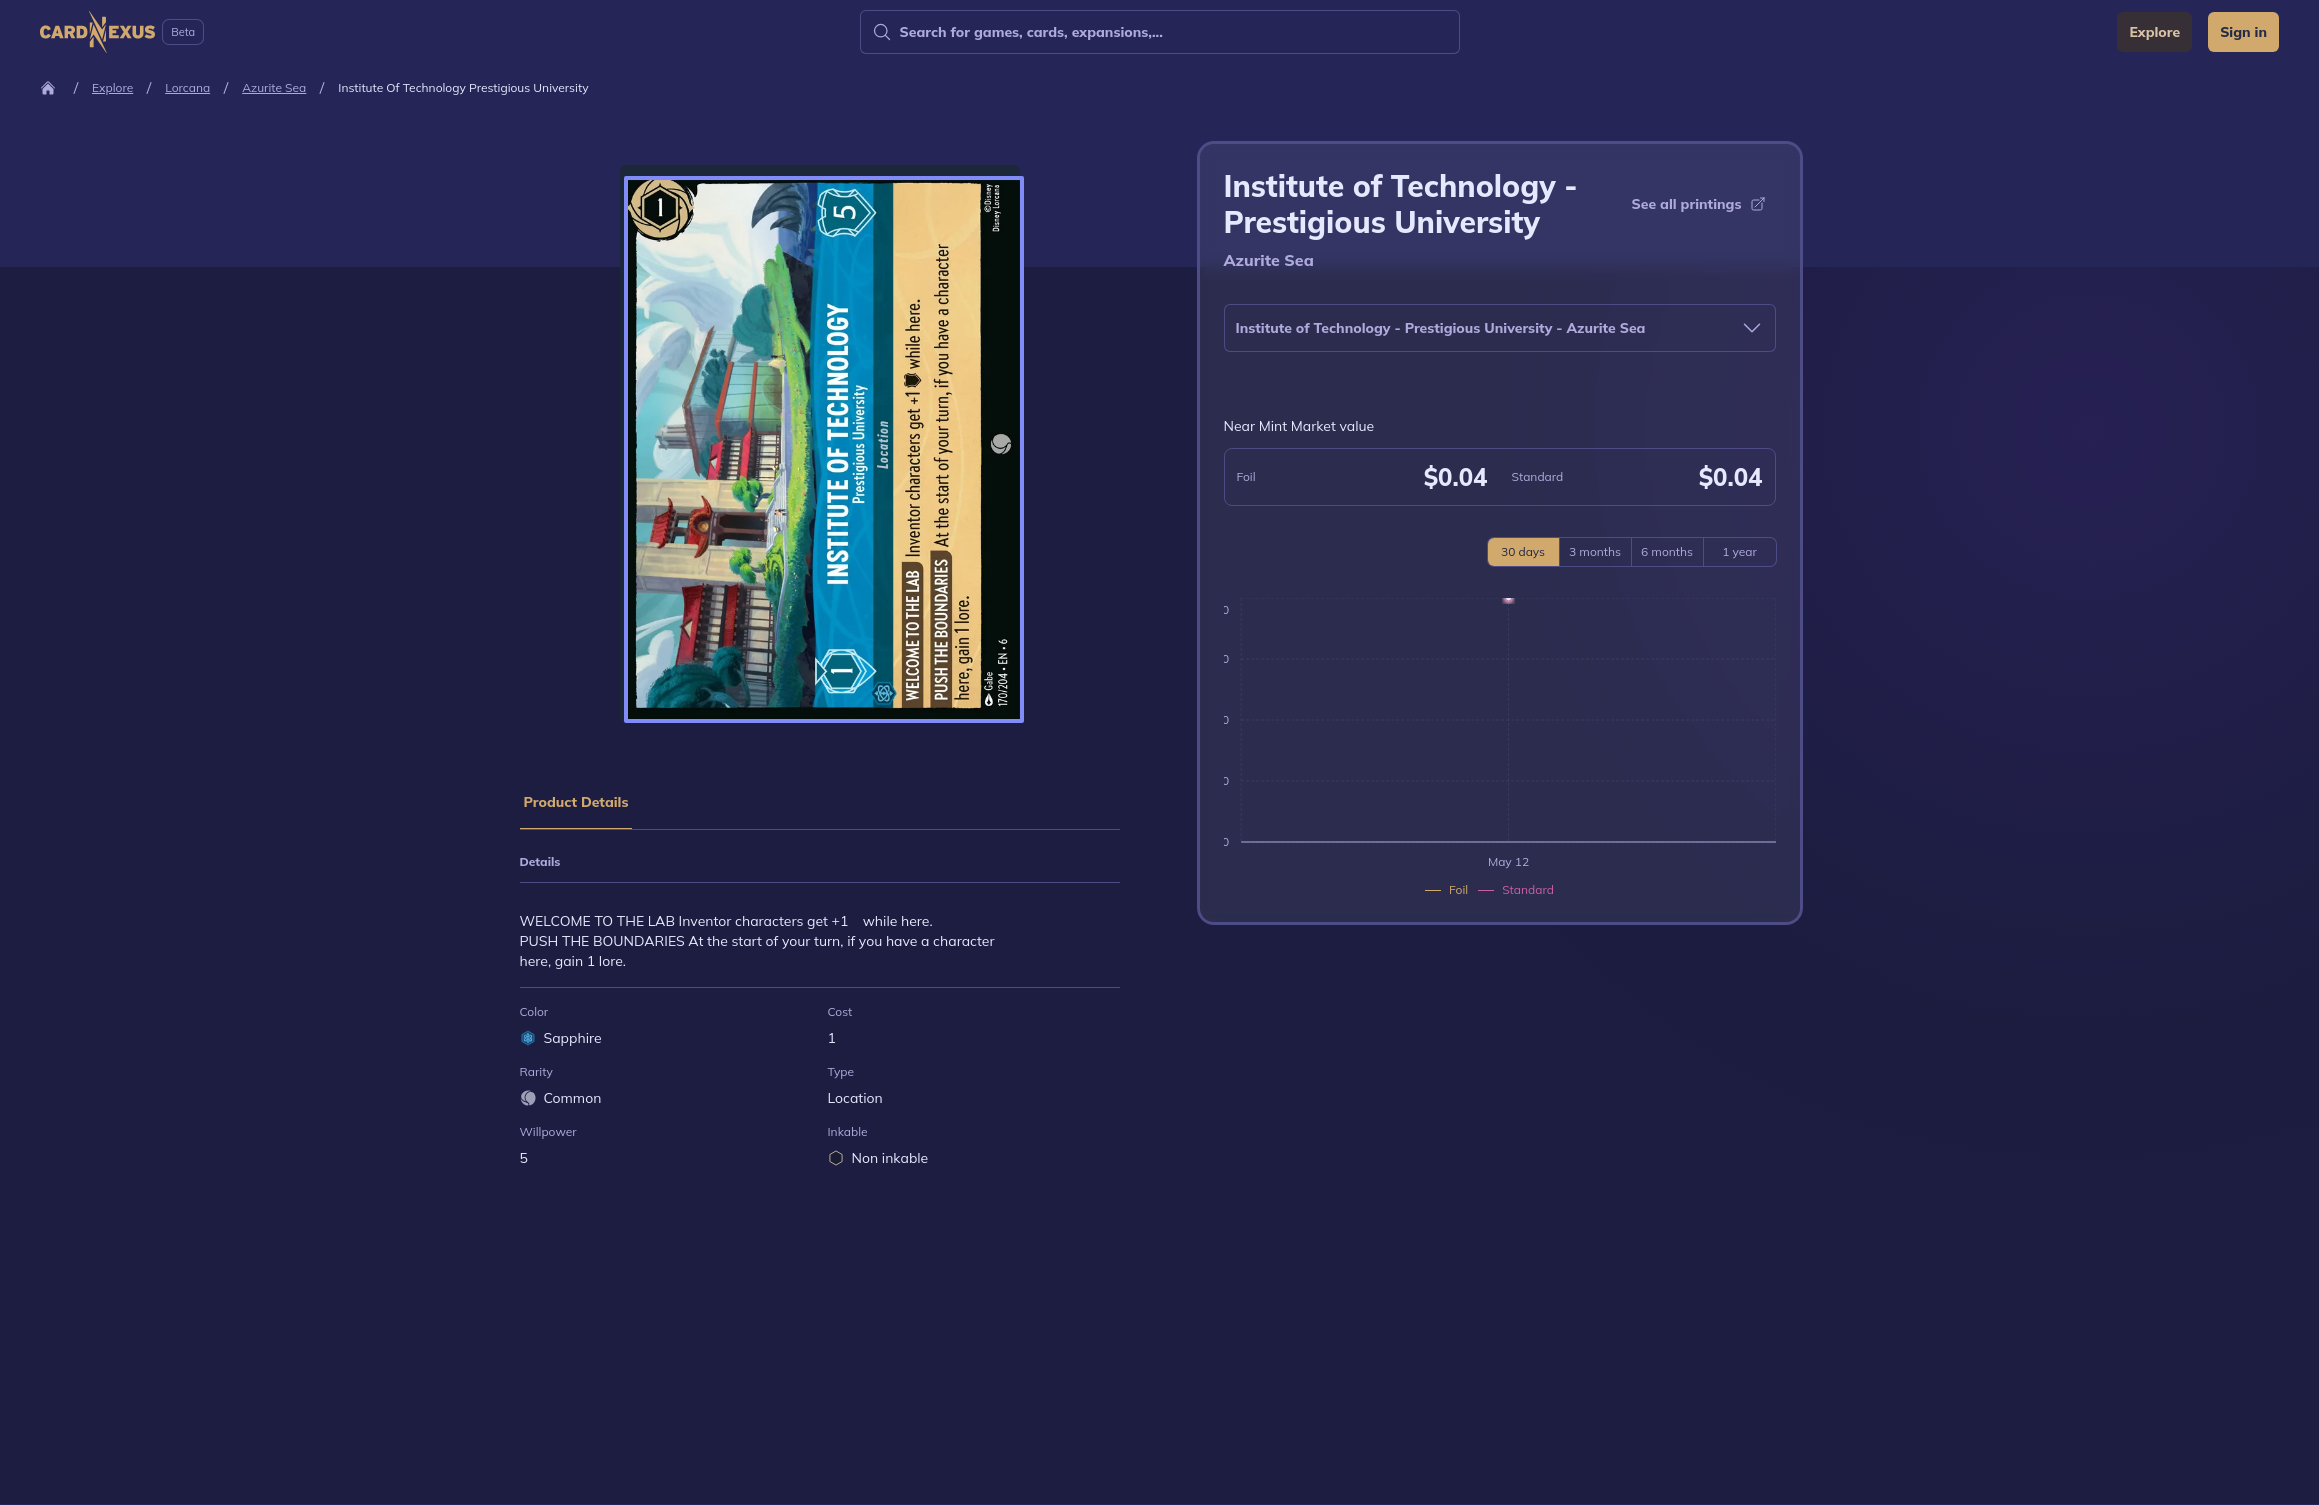Click the Beta badge
Image resolution: width=2319 pixels, height=1505 pixels.
click(183, 32)
